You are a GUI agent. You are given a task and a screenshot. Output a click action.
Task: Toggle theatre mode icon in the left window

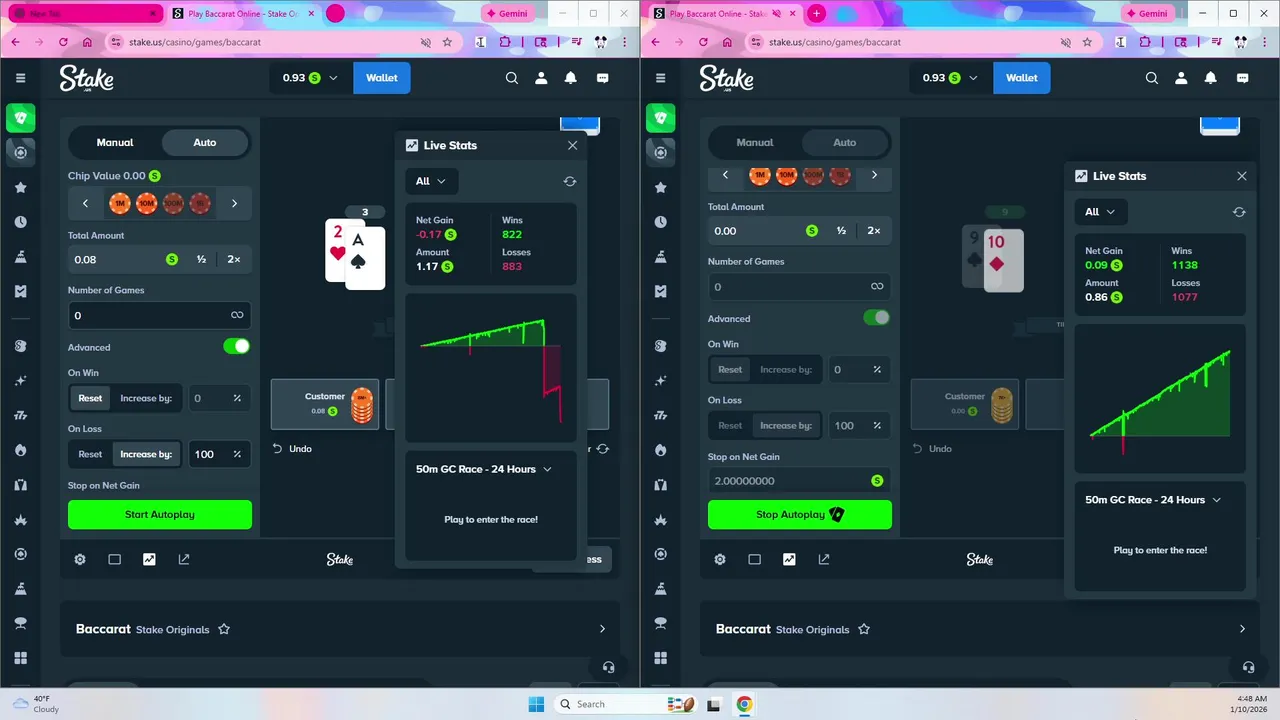pos(115,560)
